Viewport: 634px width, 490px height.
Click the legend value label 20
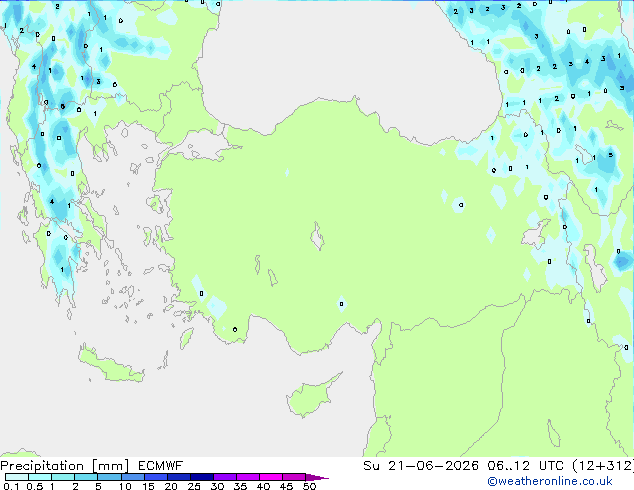pos(171,486)
